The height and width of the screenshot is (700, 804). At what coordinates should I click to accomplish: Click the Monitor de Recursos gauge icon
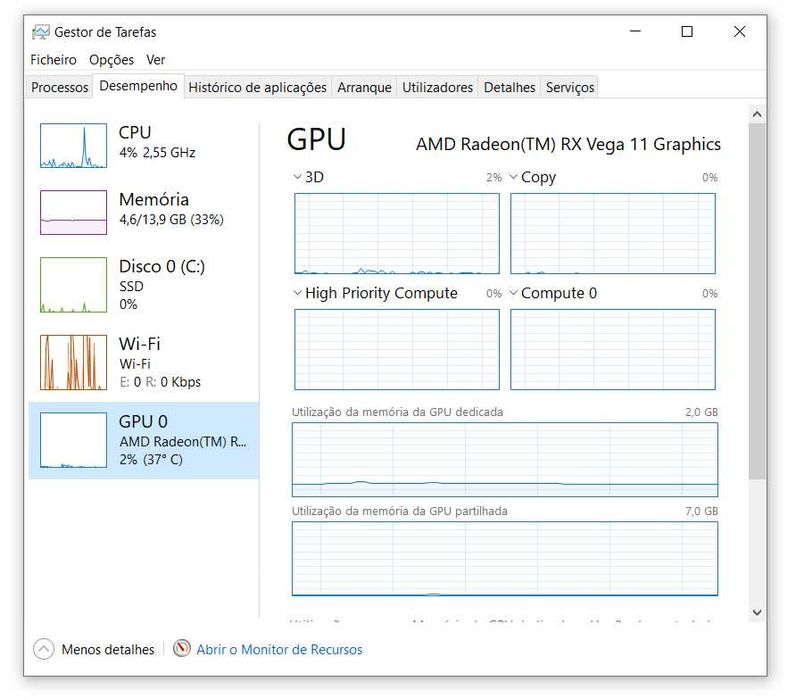(182, 649)
